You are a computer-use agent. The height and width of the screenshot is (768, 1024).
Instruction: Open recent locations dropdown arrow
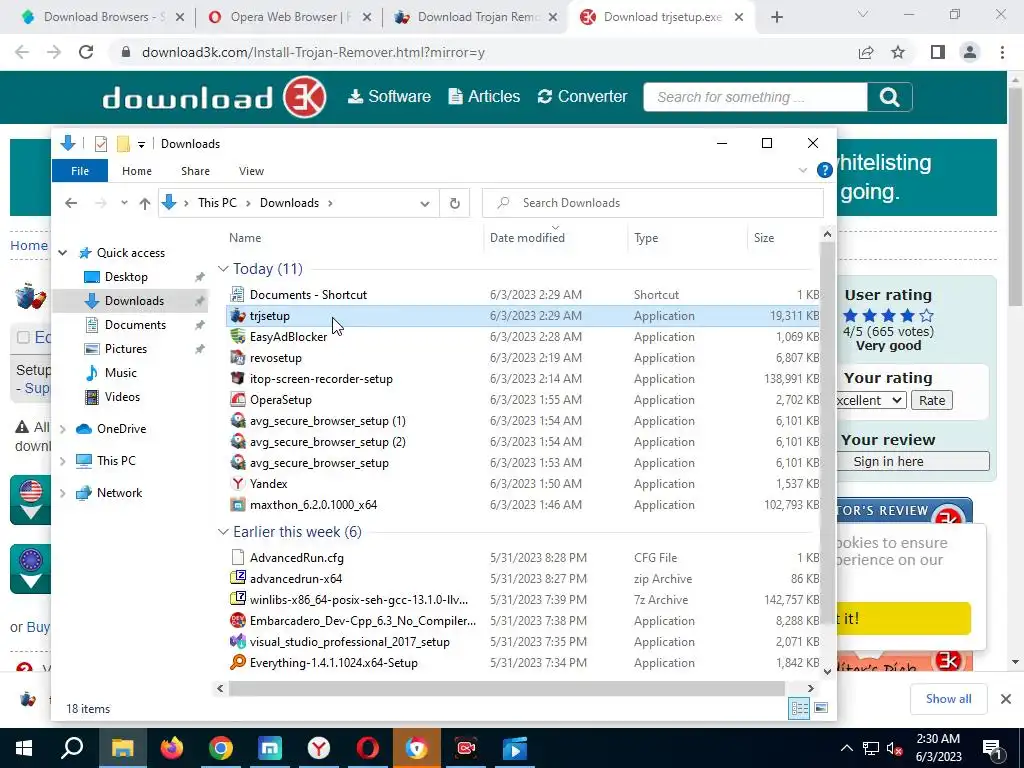pos(124,203)
